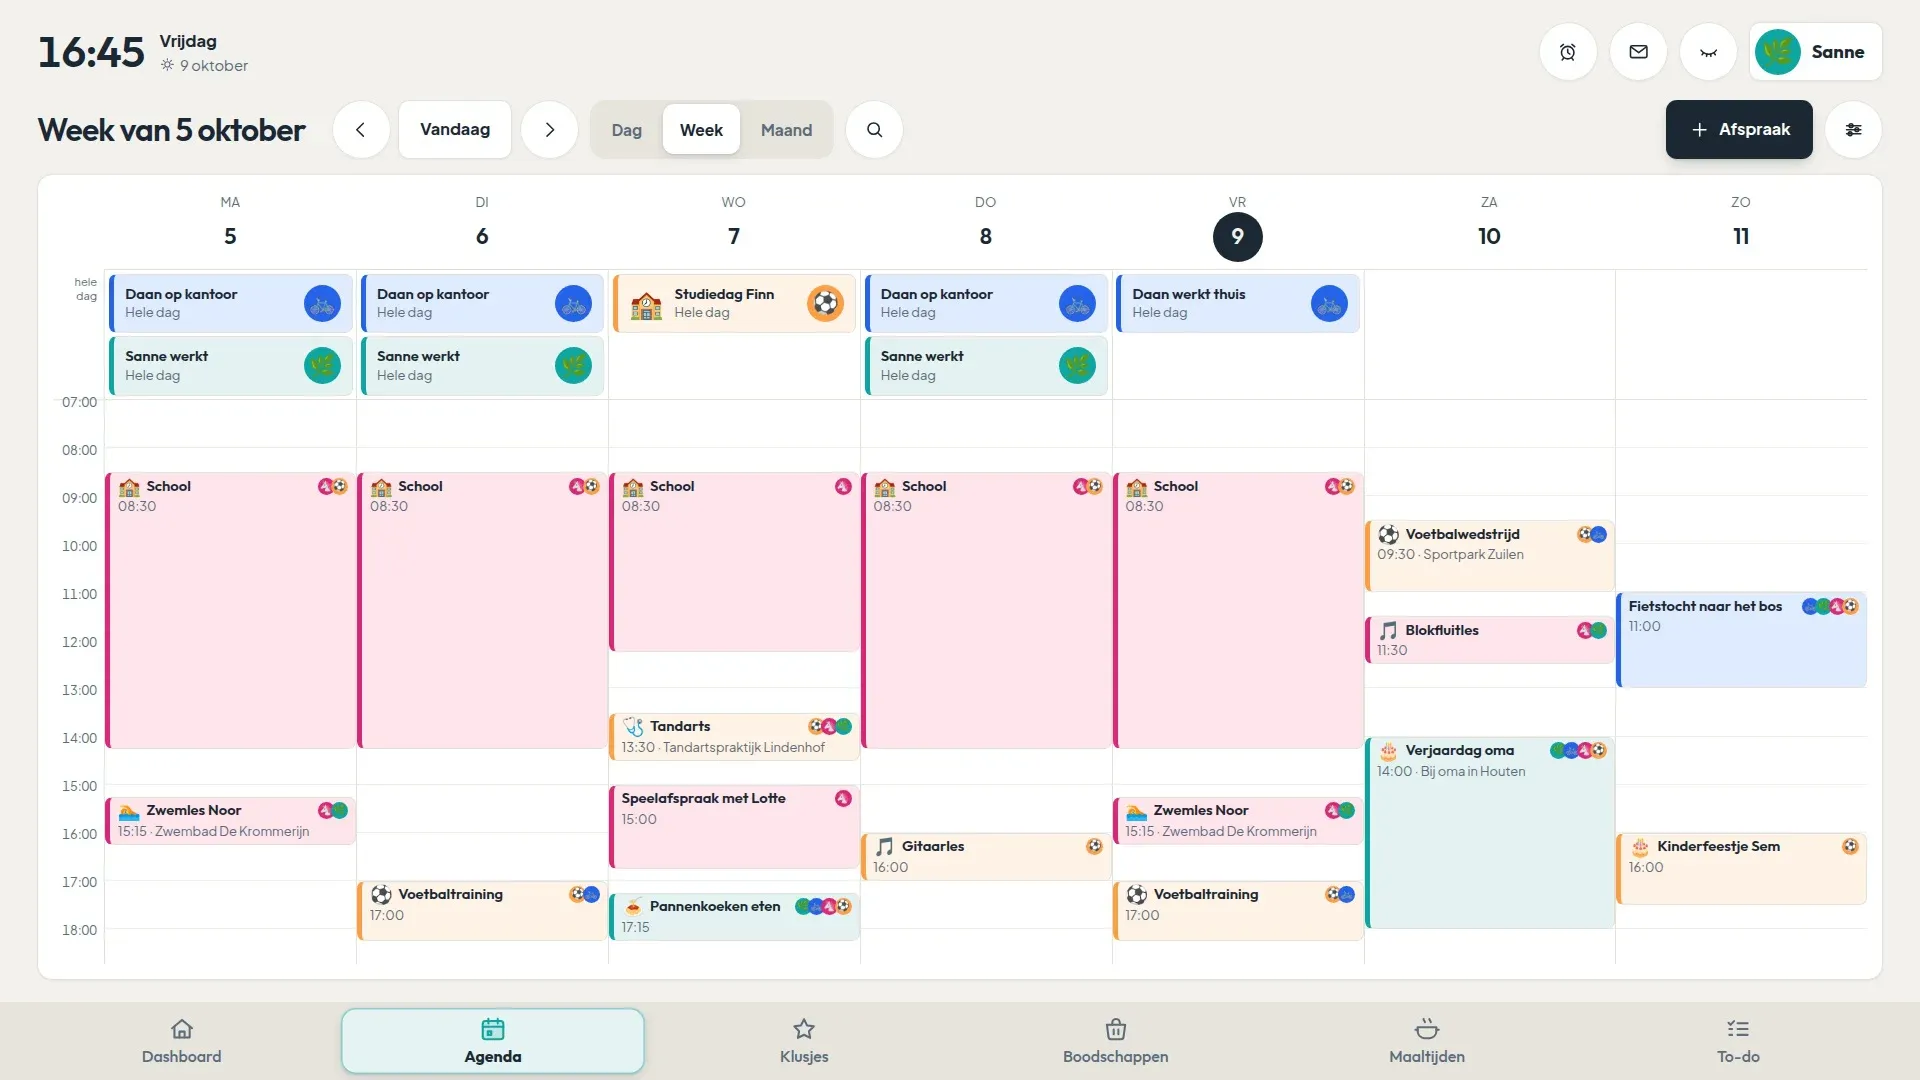Open the Dashboard navigation tab

tap(181, 1042)
